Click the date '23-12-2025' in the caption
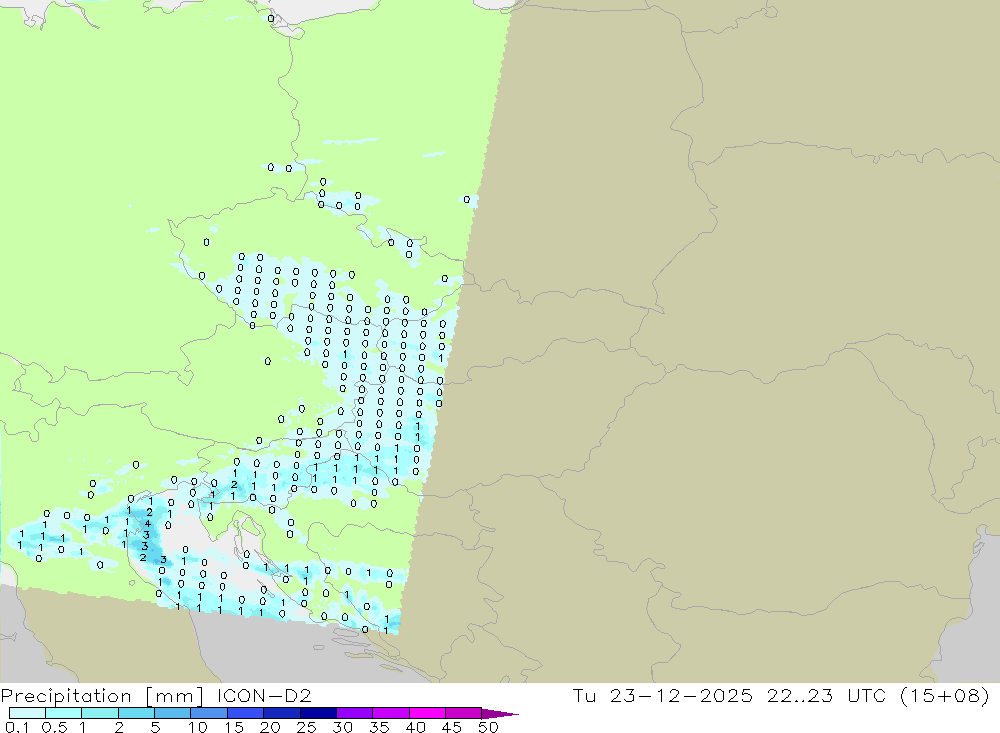This screenshot has width=1000, height=733. [x=681, y=695]
